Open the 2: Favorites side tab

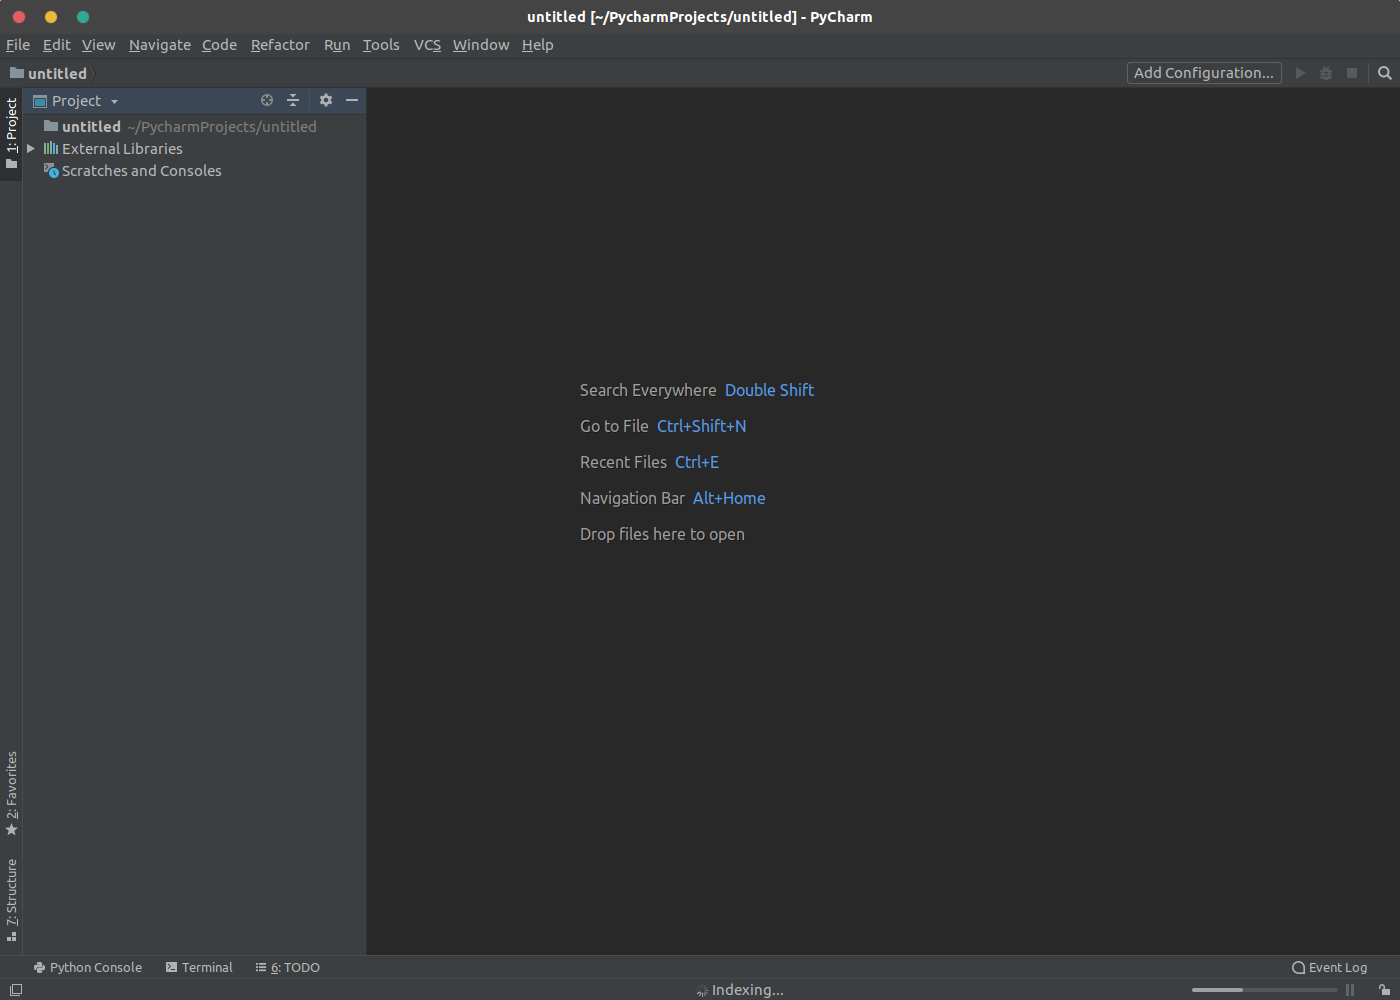coord(11,794)
